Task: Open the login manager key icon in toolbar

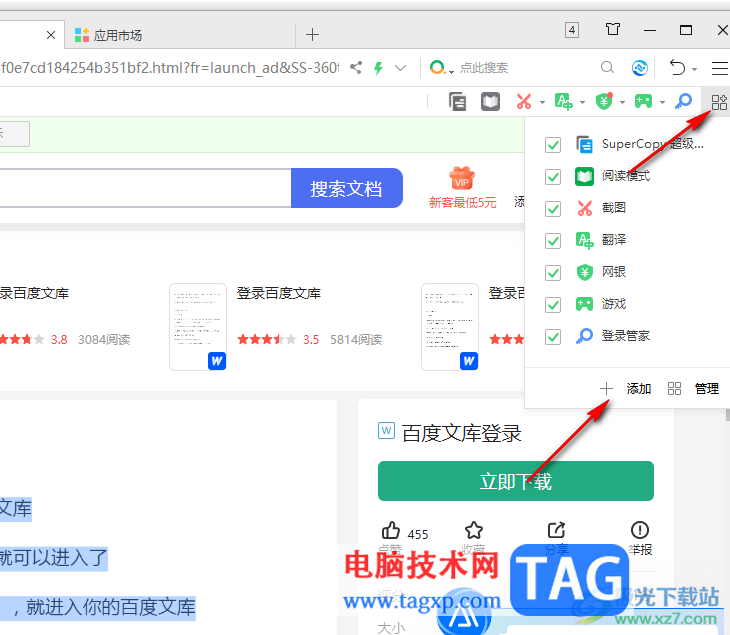Action: pyautogui.click(x=683, y=101)
